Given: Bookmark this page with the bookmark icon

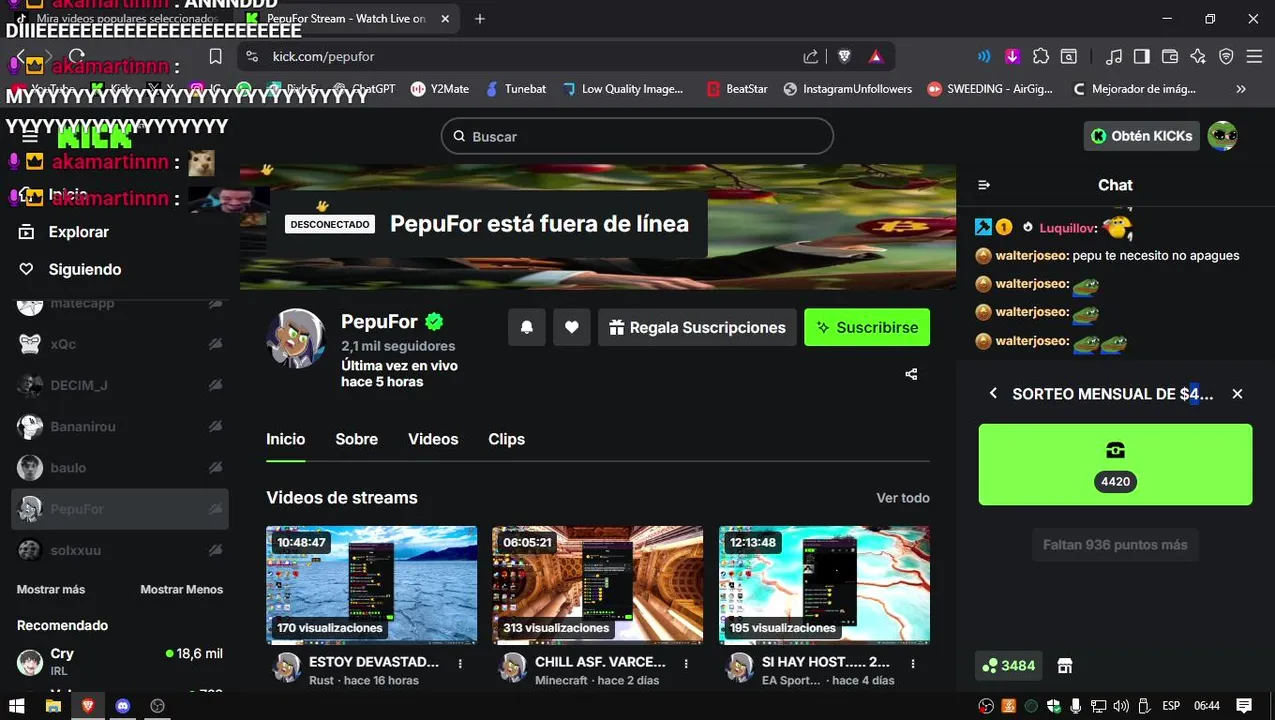Looking at the screenshot, I should click(215, 57).
